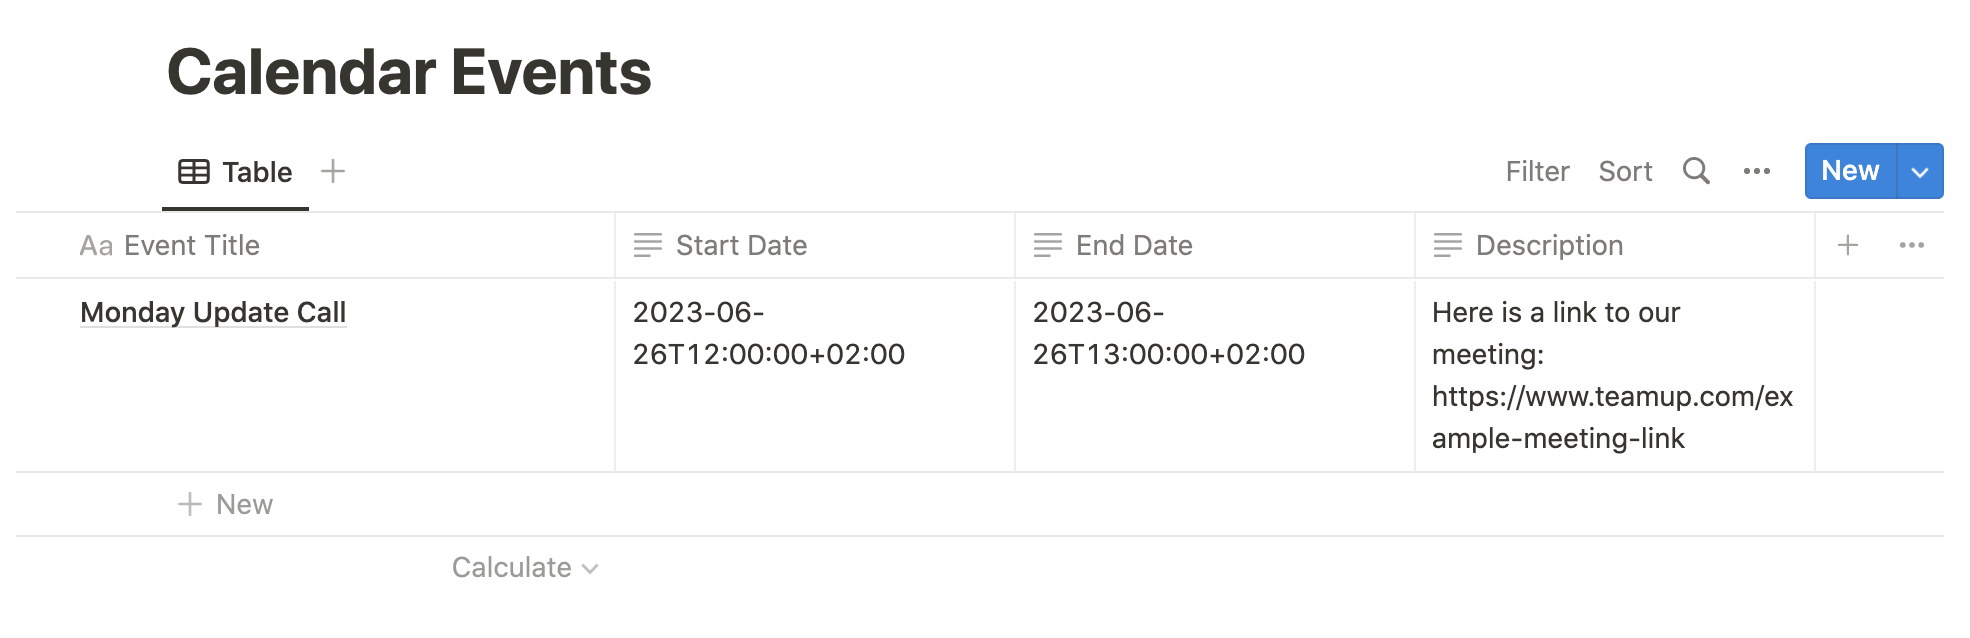Click the search magnifier icon
1970x638 pixels.
1696,171
